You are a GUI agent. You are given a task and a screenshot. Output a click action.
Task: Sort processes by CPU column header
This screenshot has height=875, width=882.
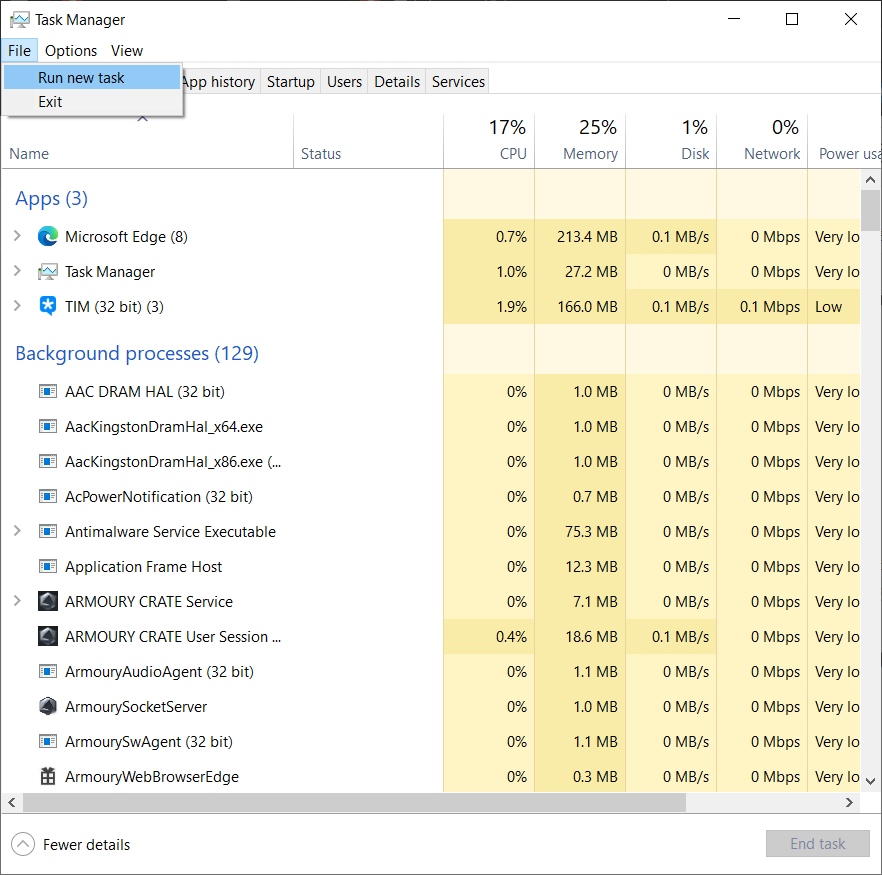point(489,141)
